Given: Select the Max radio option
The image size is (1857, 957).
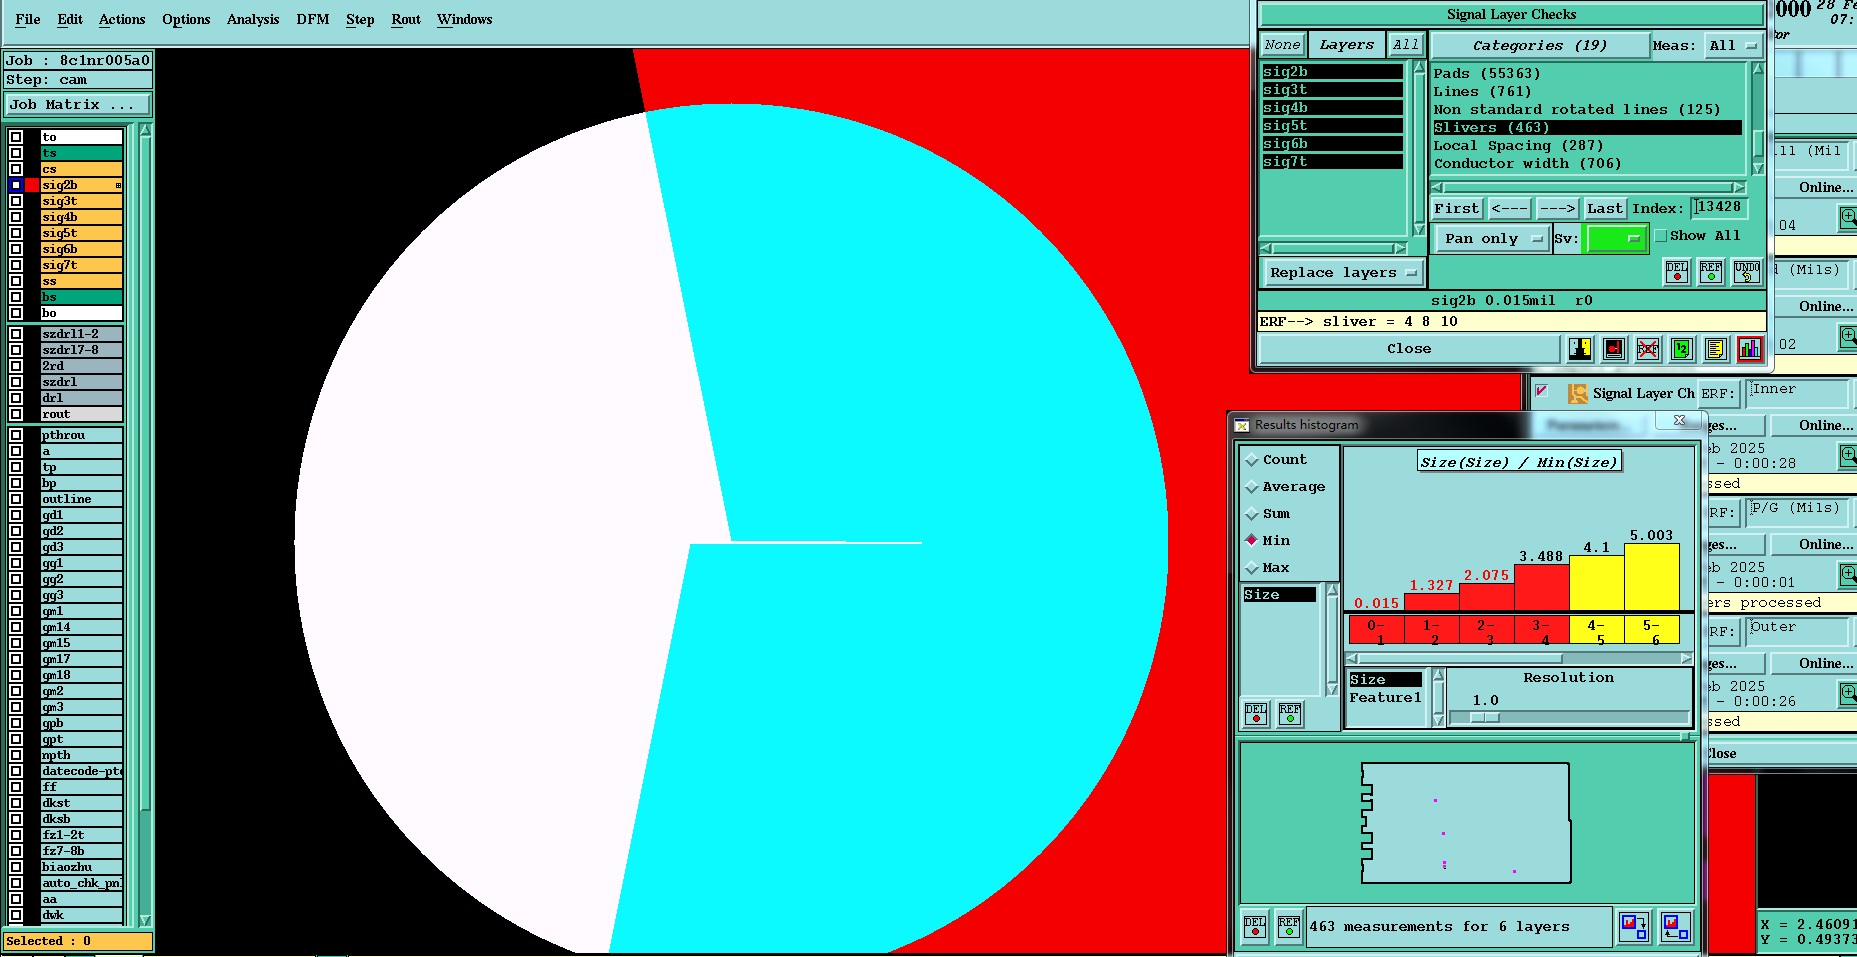Looking at the screenshot, I should (1252, 568).
